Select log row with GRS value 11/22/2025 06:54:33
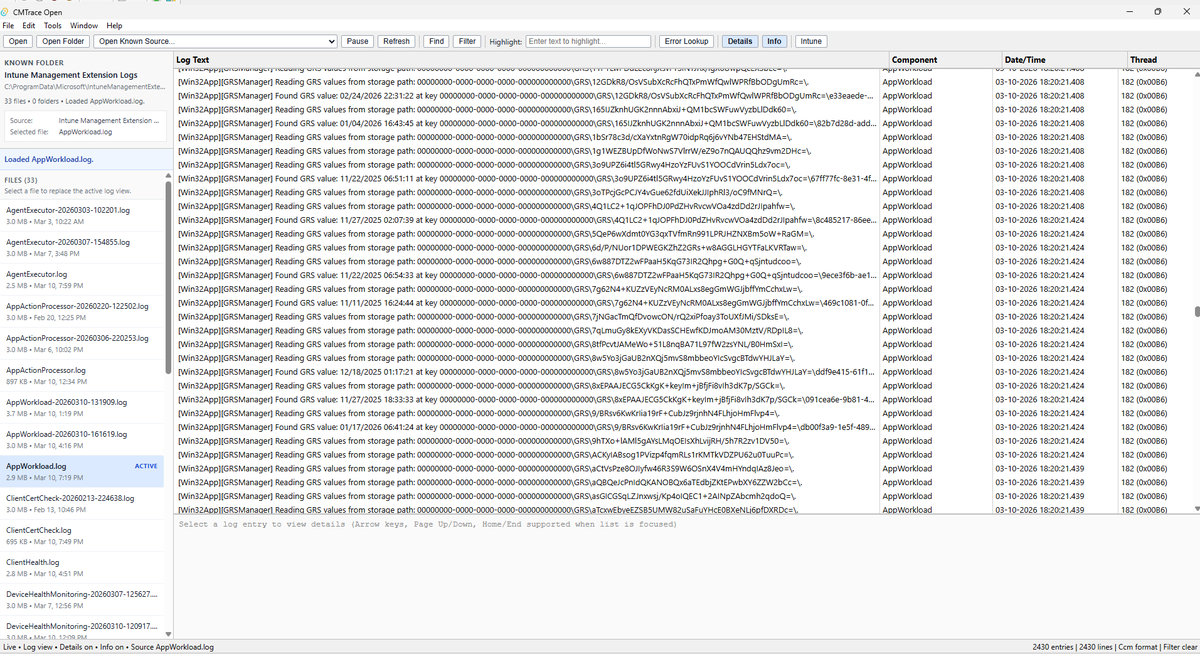Viewport: 1200px width, 654px height. click(x=683, y=275)
